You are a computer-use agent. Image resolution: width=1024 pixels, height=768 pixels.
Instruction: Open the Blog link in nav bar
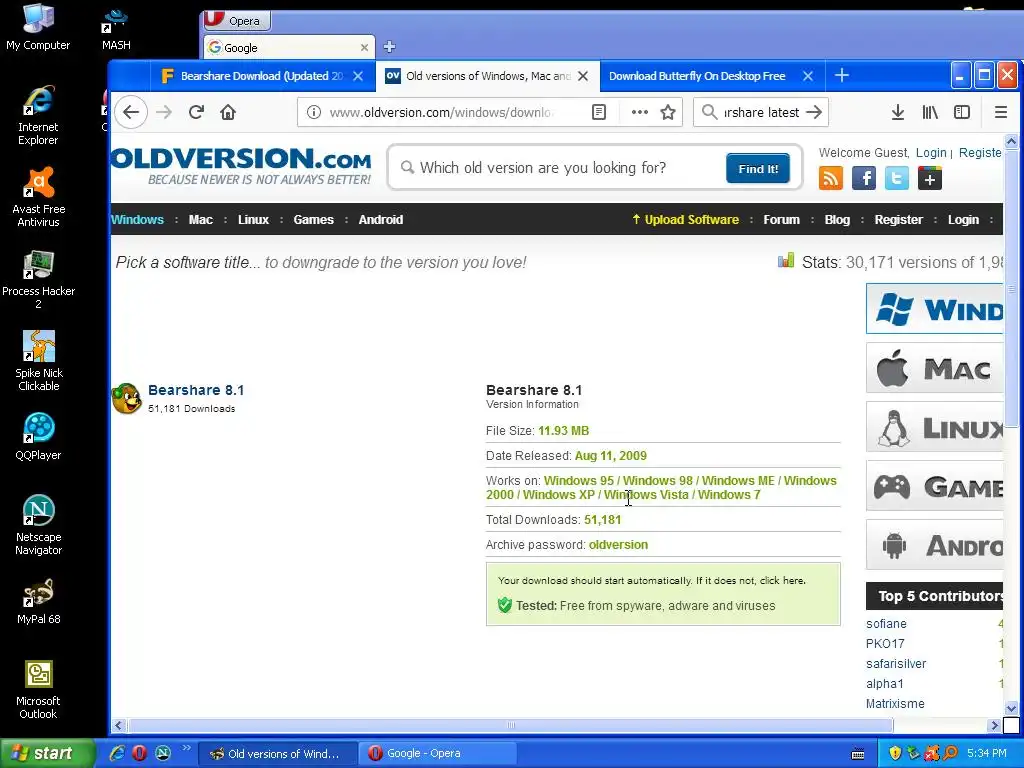tap(837, 219)
